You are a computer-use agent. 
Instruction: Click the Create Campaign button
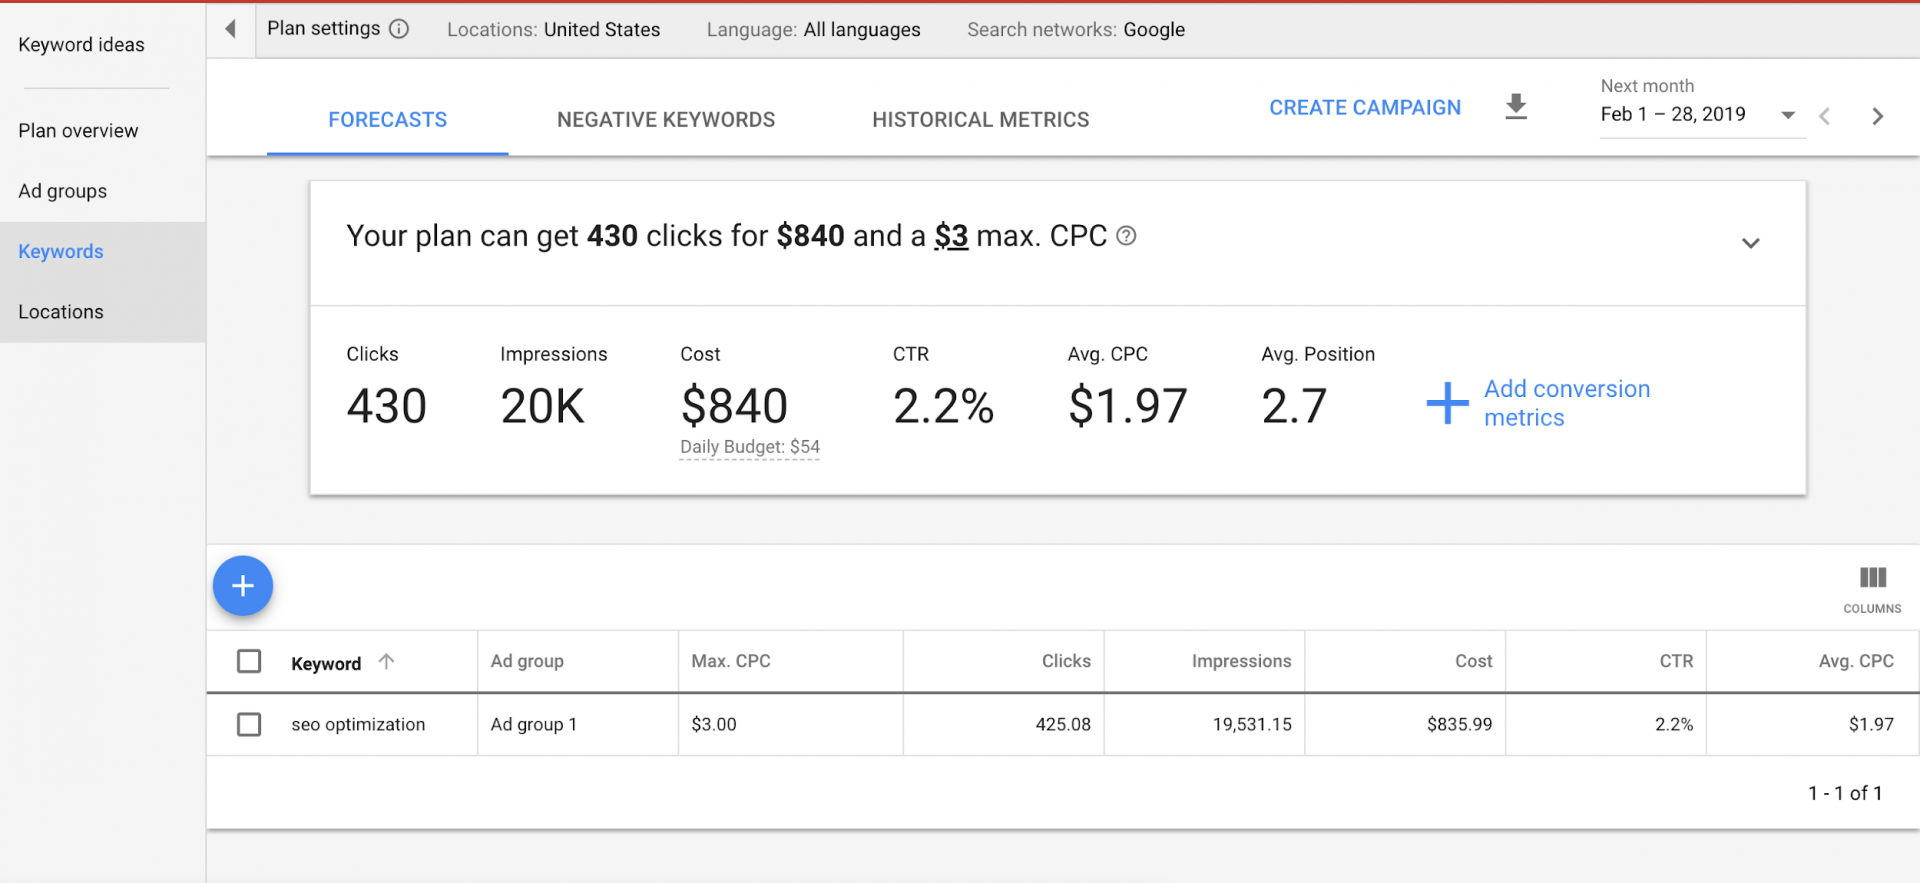pos(1365,107)
